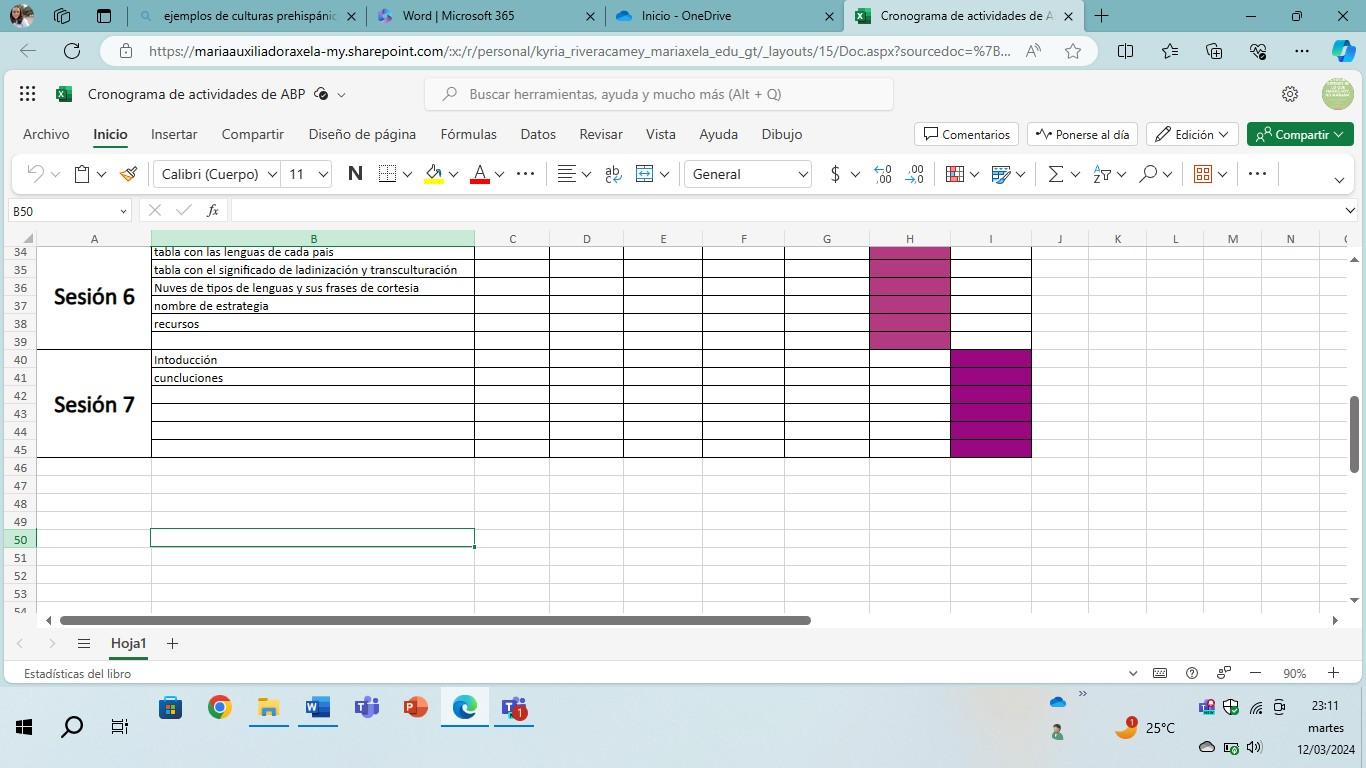Click the Excel logo icon beside the file name
The width and height of the screenshot is (1366, 768).
[x=64, y=94]
